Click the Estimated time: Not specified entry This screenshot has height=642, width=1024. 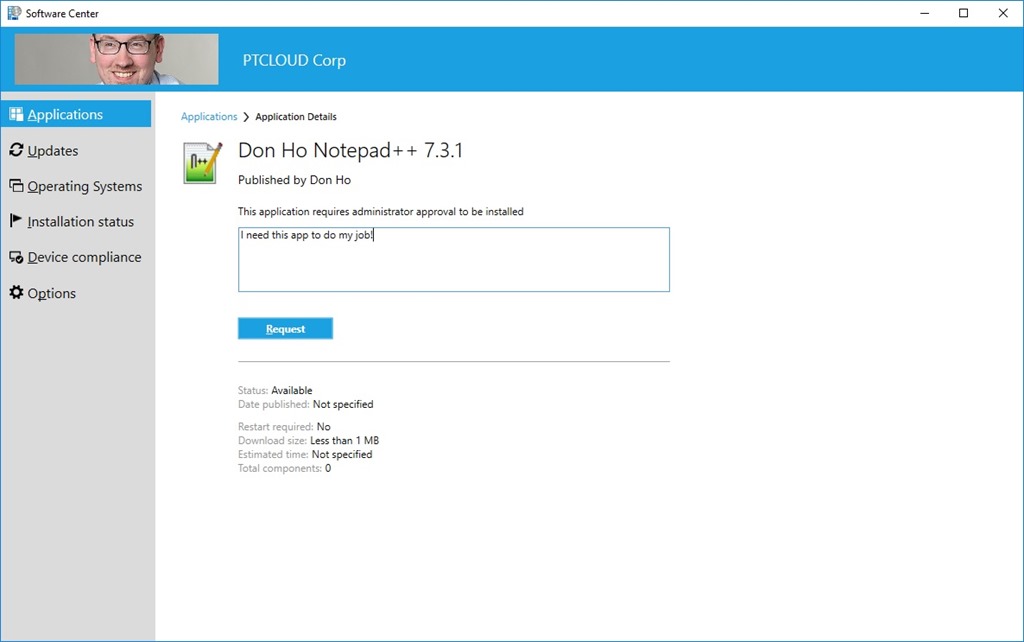305,454
